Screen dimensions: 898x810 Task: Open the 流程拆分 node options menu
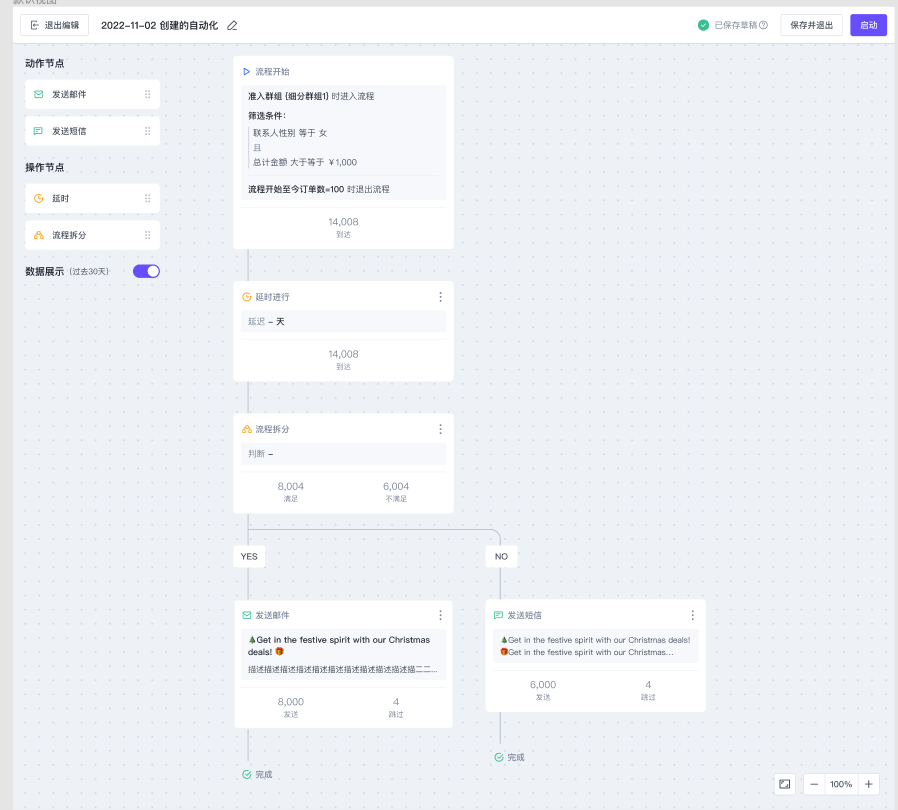click(x=440, y=429)
